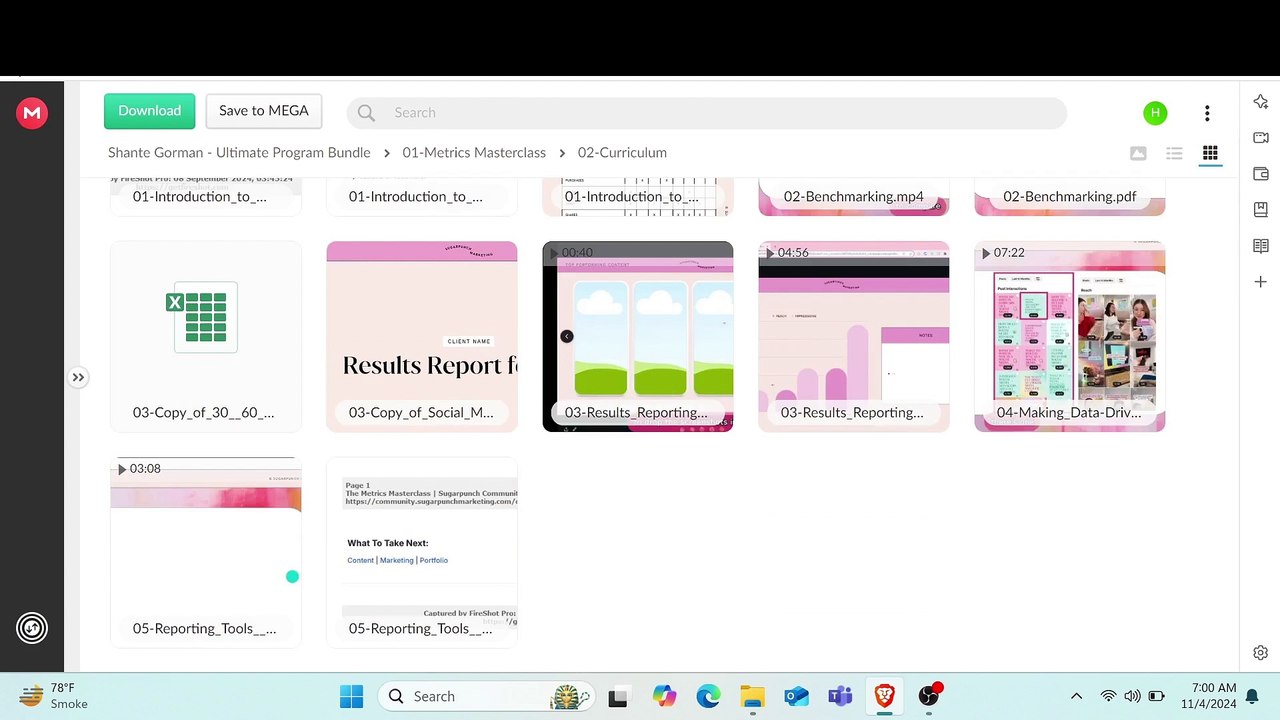The image size is (1280, 720).
Task: Open the battery status tray icon
Action: (x=1156, y=696)
